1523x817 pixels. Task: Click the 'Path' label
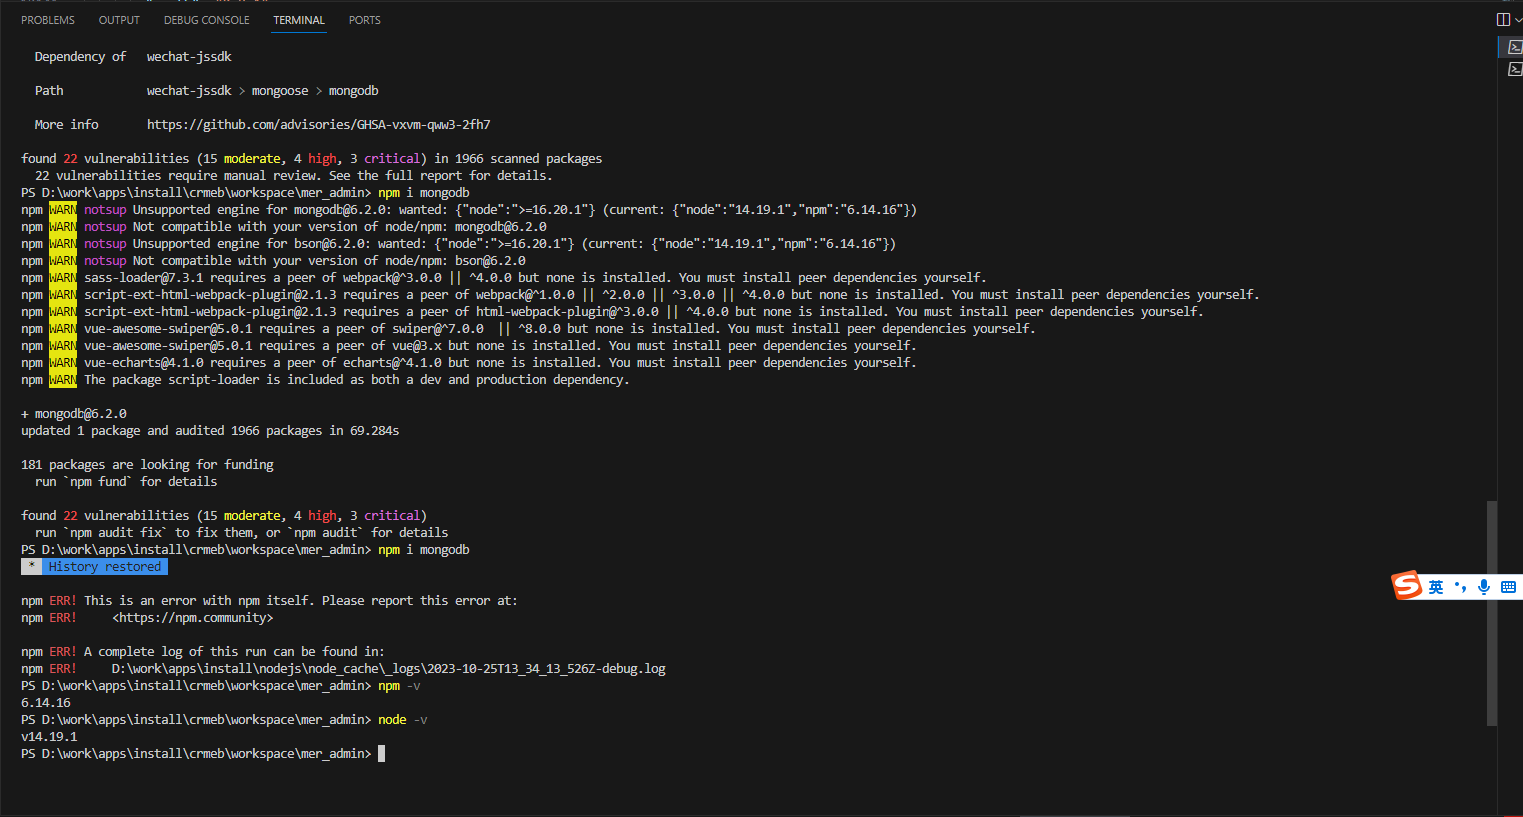pyautogui.click(x=49, y=91)
